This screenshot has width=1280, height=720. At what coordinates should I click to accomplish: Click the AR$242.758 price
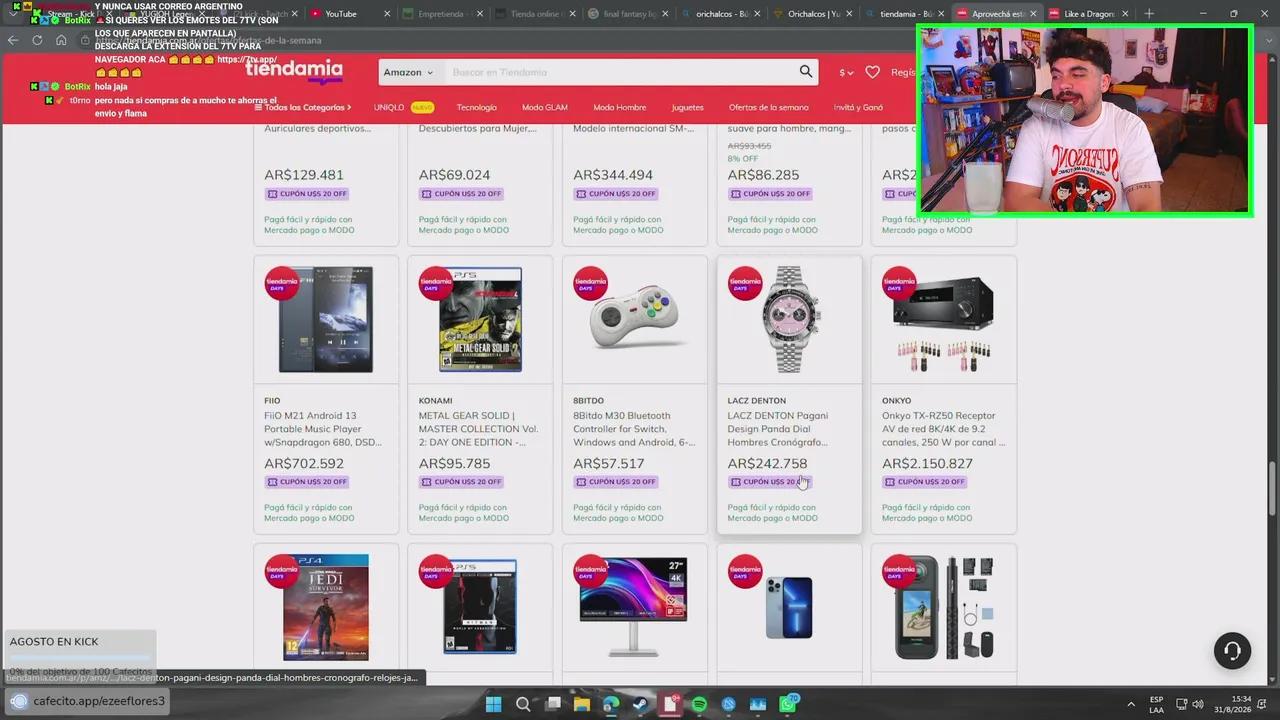point(767,463)
